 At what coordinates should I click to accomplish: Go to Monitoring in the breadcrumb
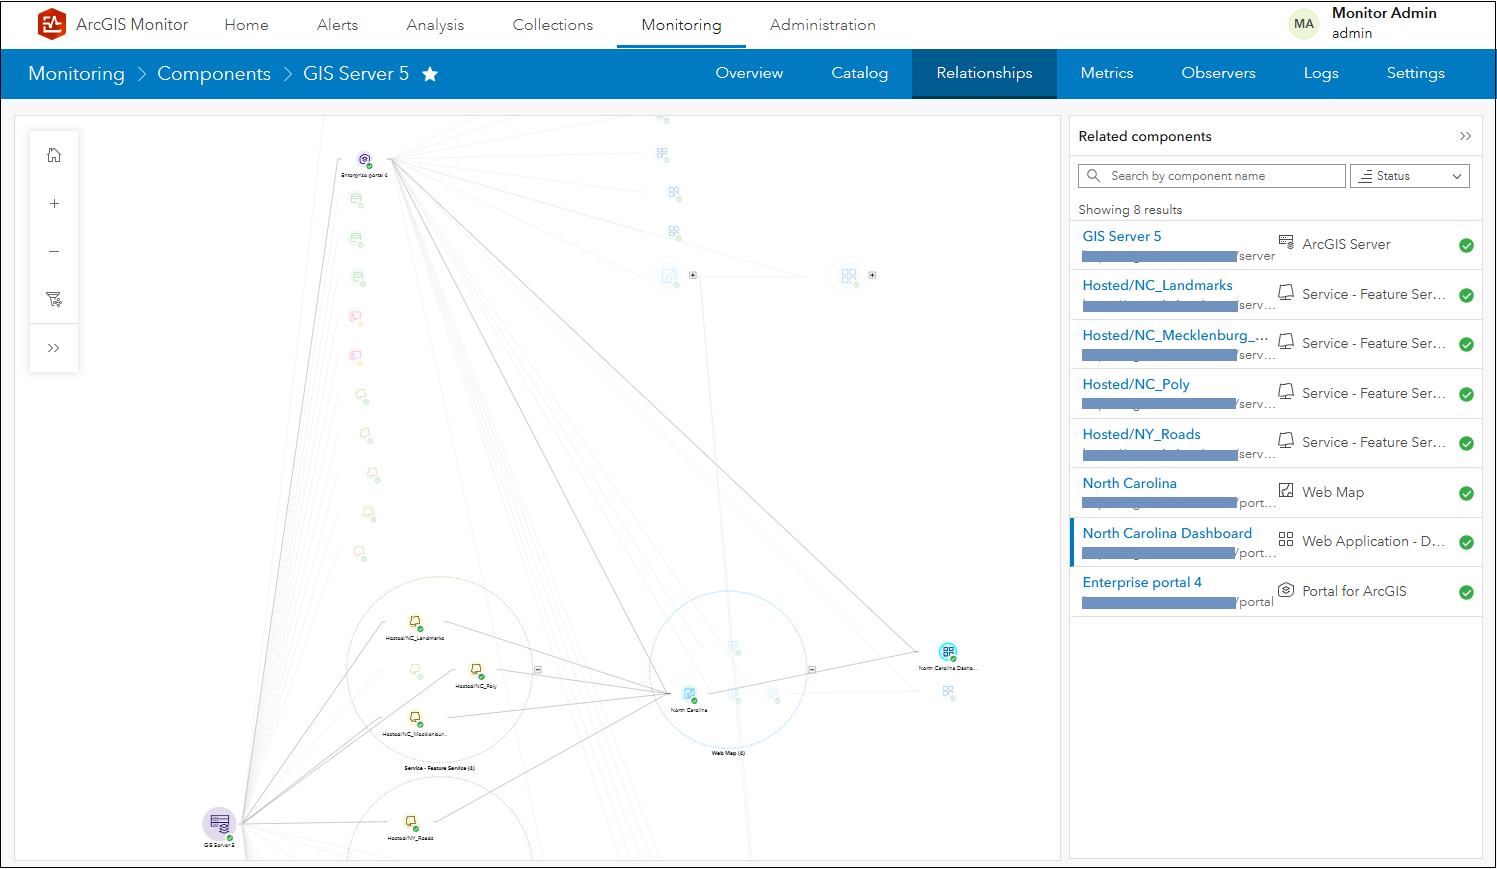(x=77, y=74)
